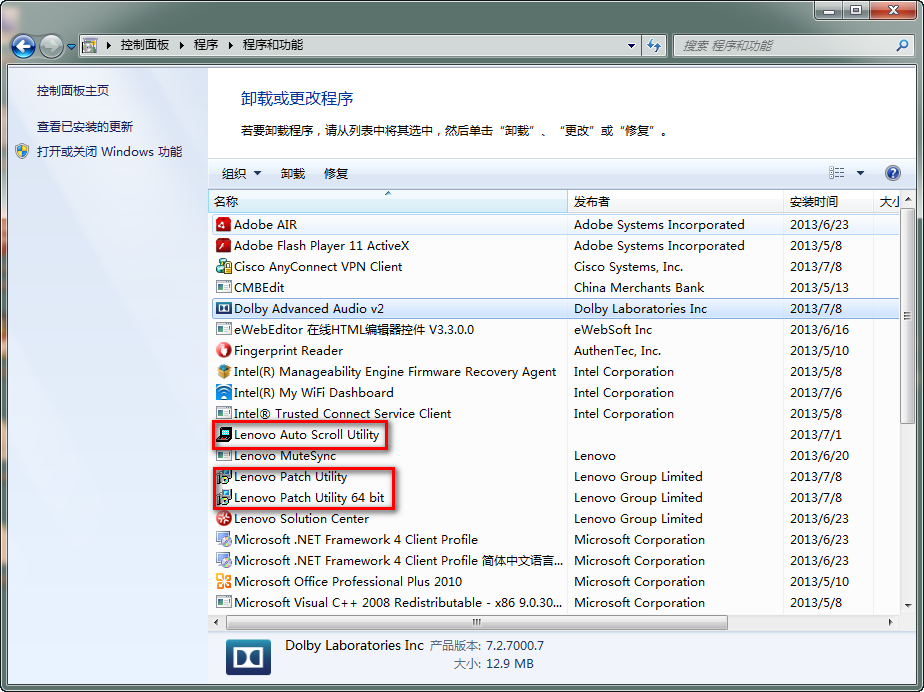Open the help button with question mark
924x692 pixels.
click(892, 173)
